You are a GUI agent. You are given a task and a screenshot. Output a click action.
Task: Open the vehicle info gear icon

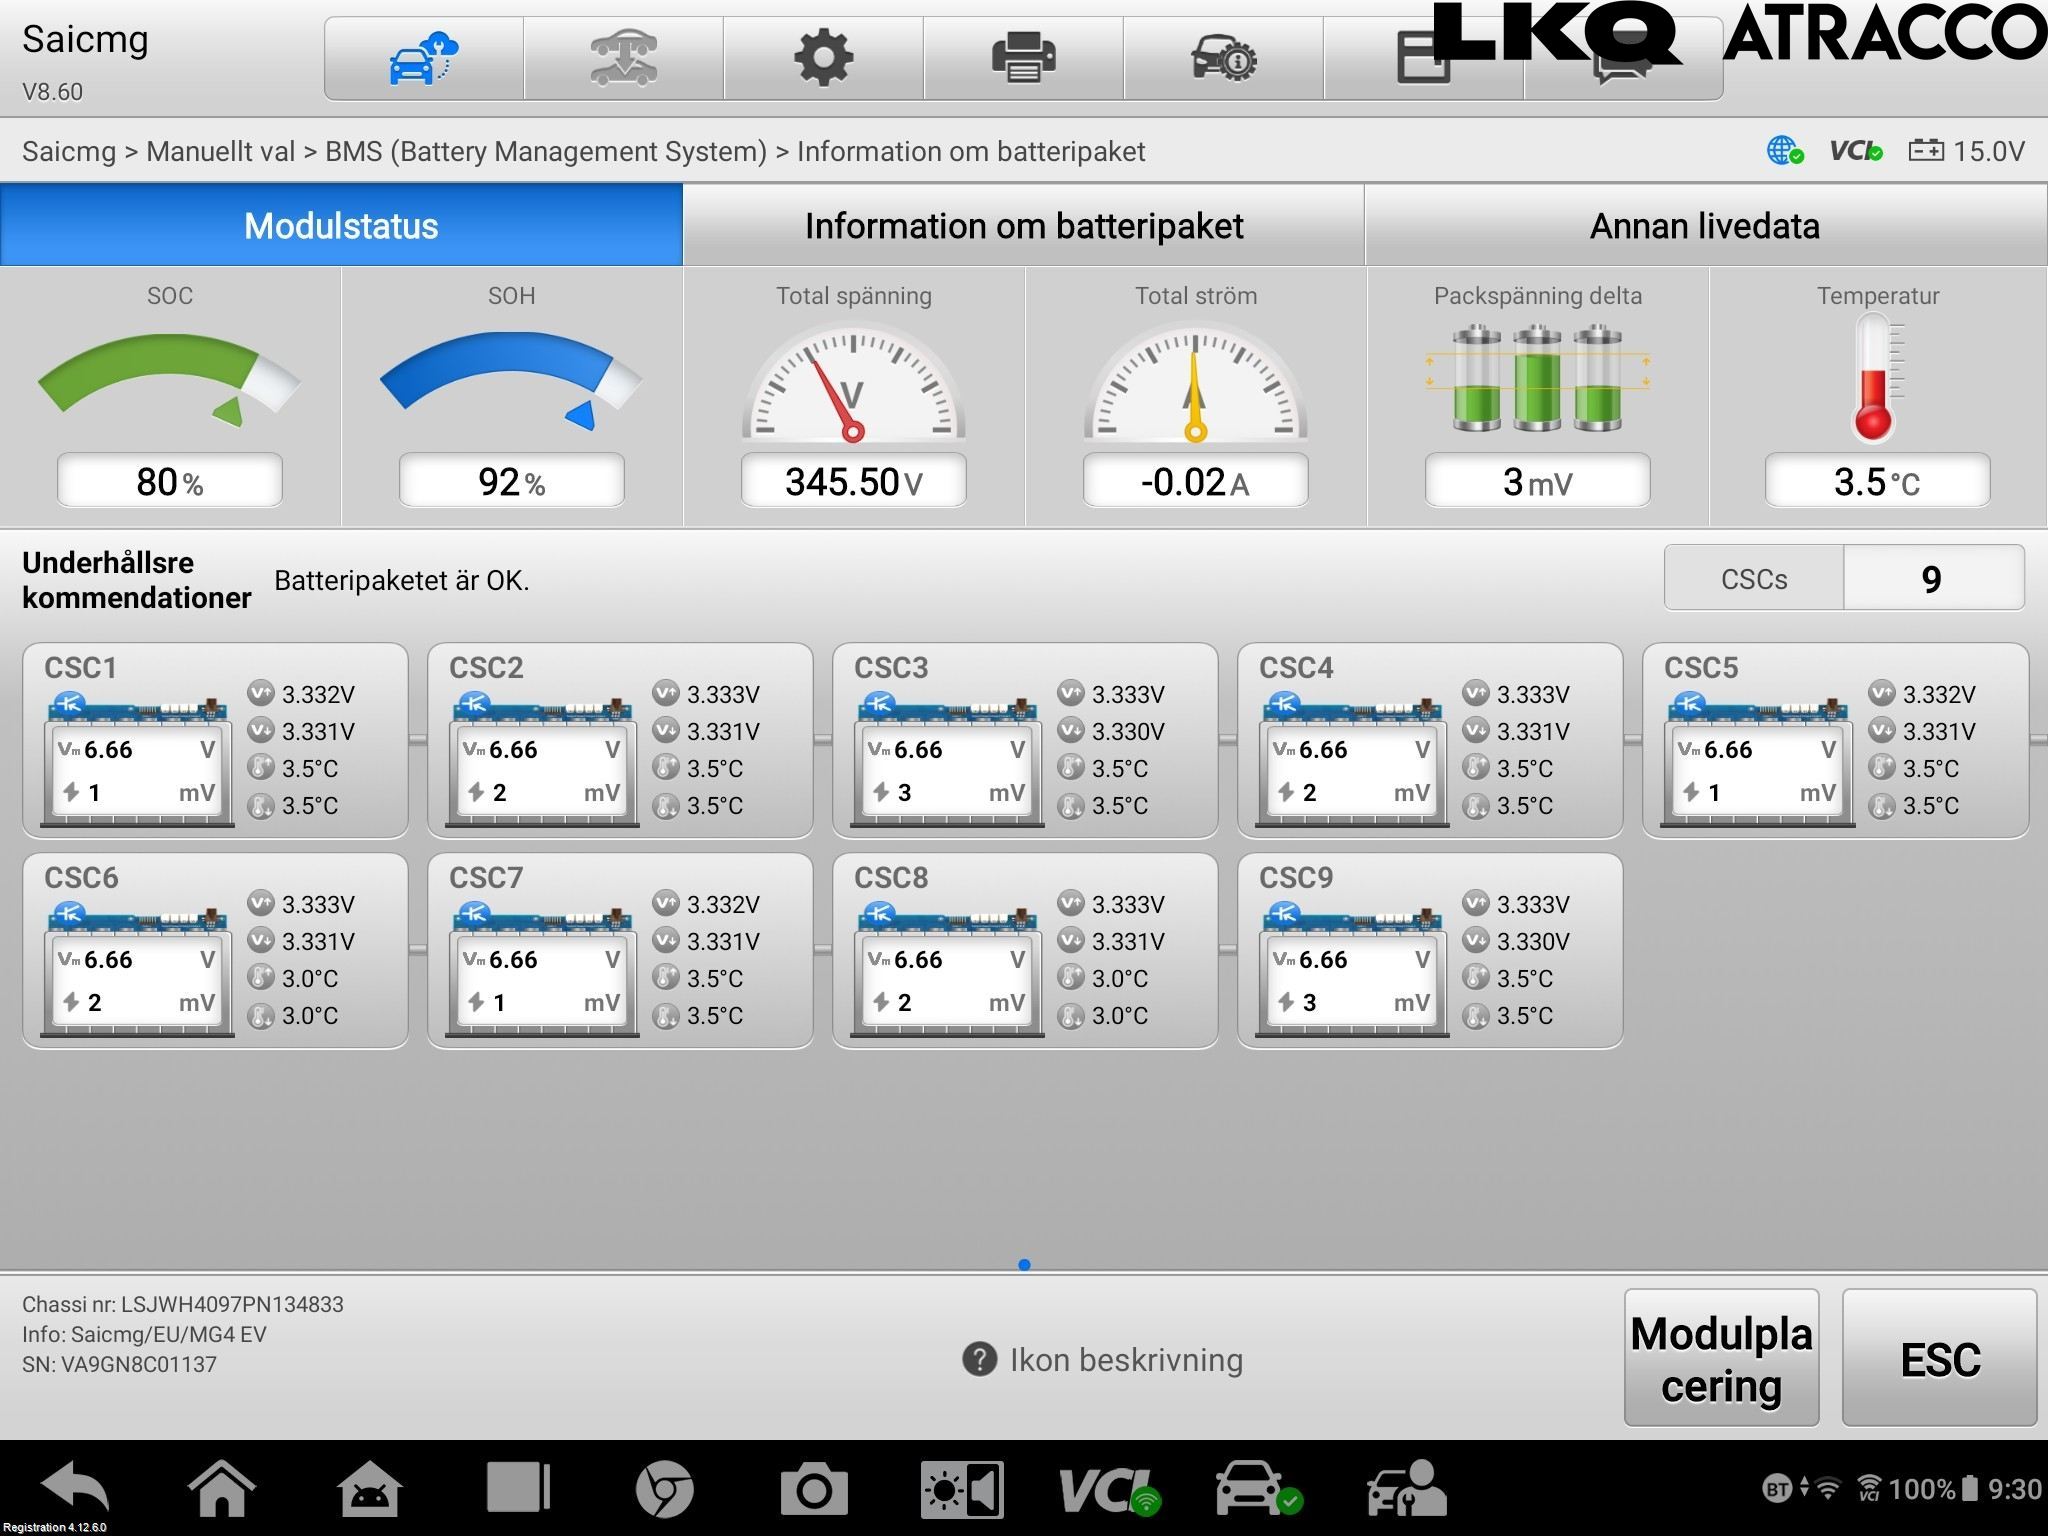(1223, 58)
